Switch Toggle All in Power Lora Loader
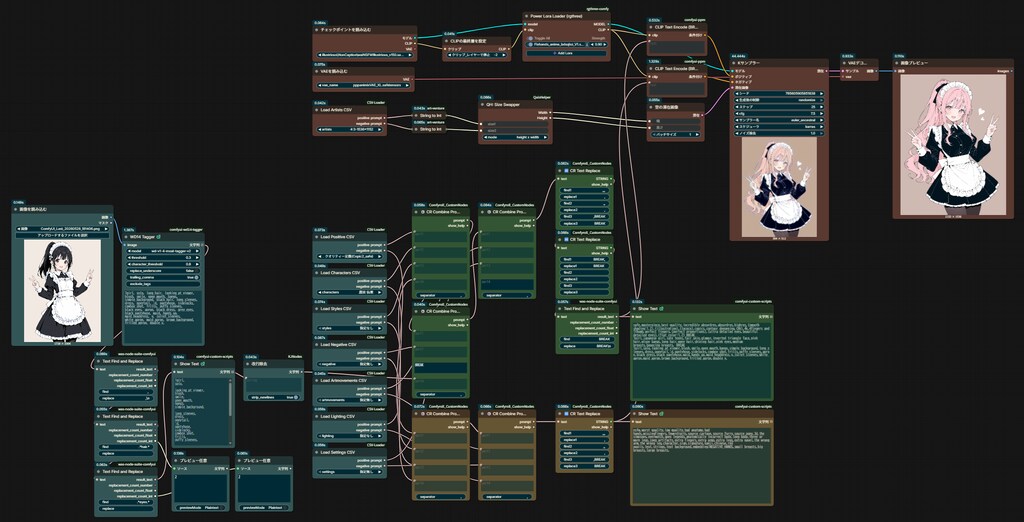The height and width of the screenshot is (522, 1024). click(x=531, y=38)
